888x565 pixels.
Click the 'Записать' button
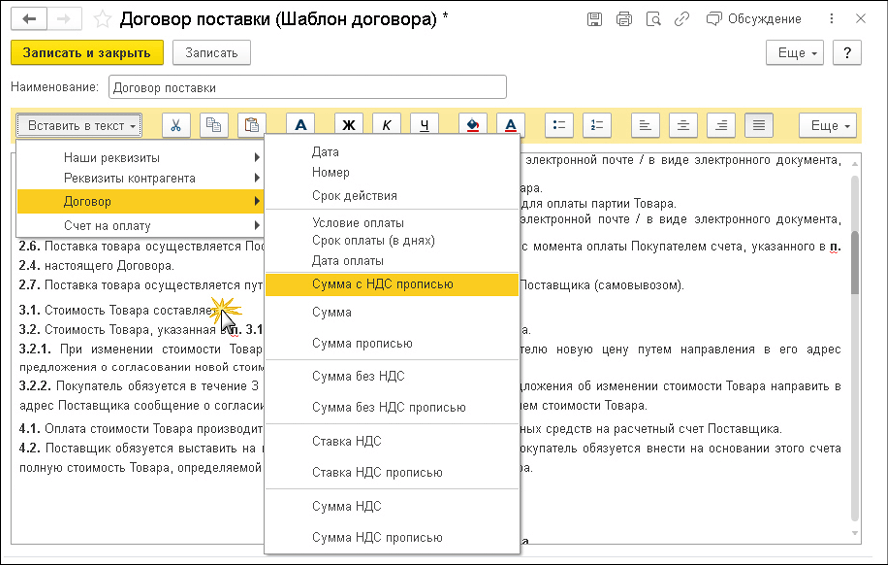pos(211,53)
